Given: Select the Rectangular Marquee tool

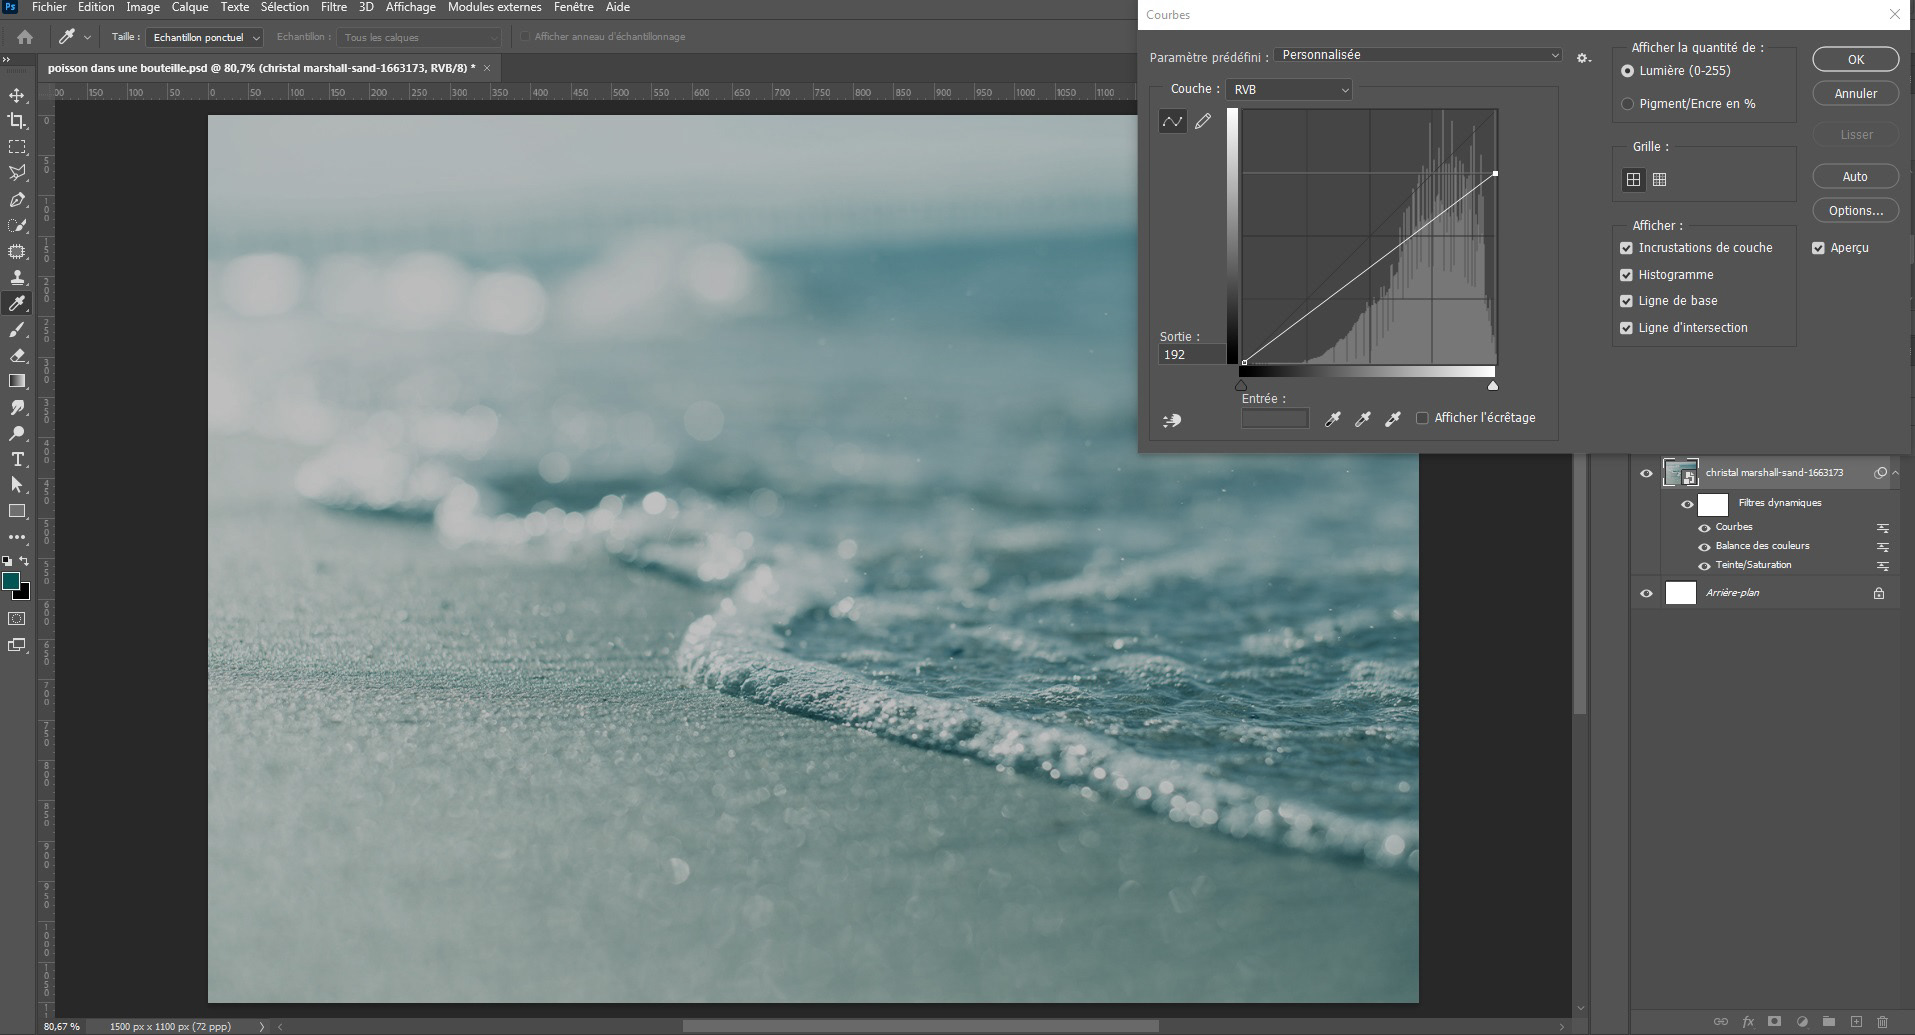Looking at the screenshot, I should click(x=17, y=147).
